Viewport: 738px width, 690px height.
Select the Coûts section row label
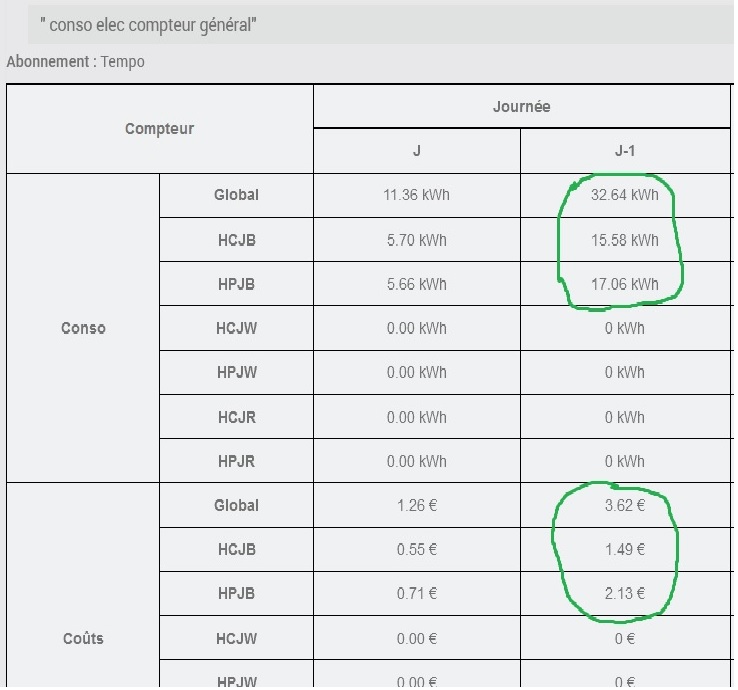click(83, 638)
